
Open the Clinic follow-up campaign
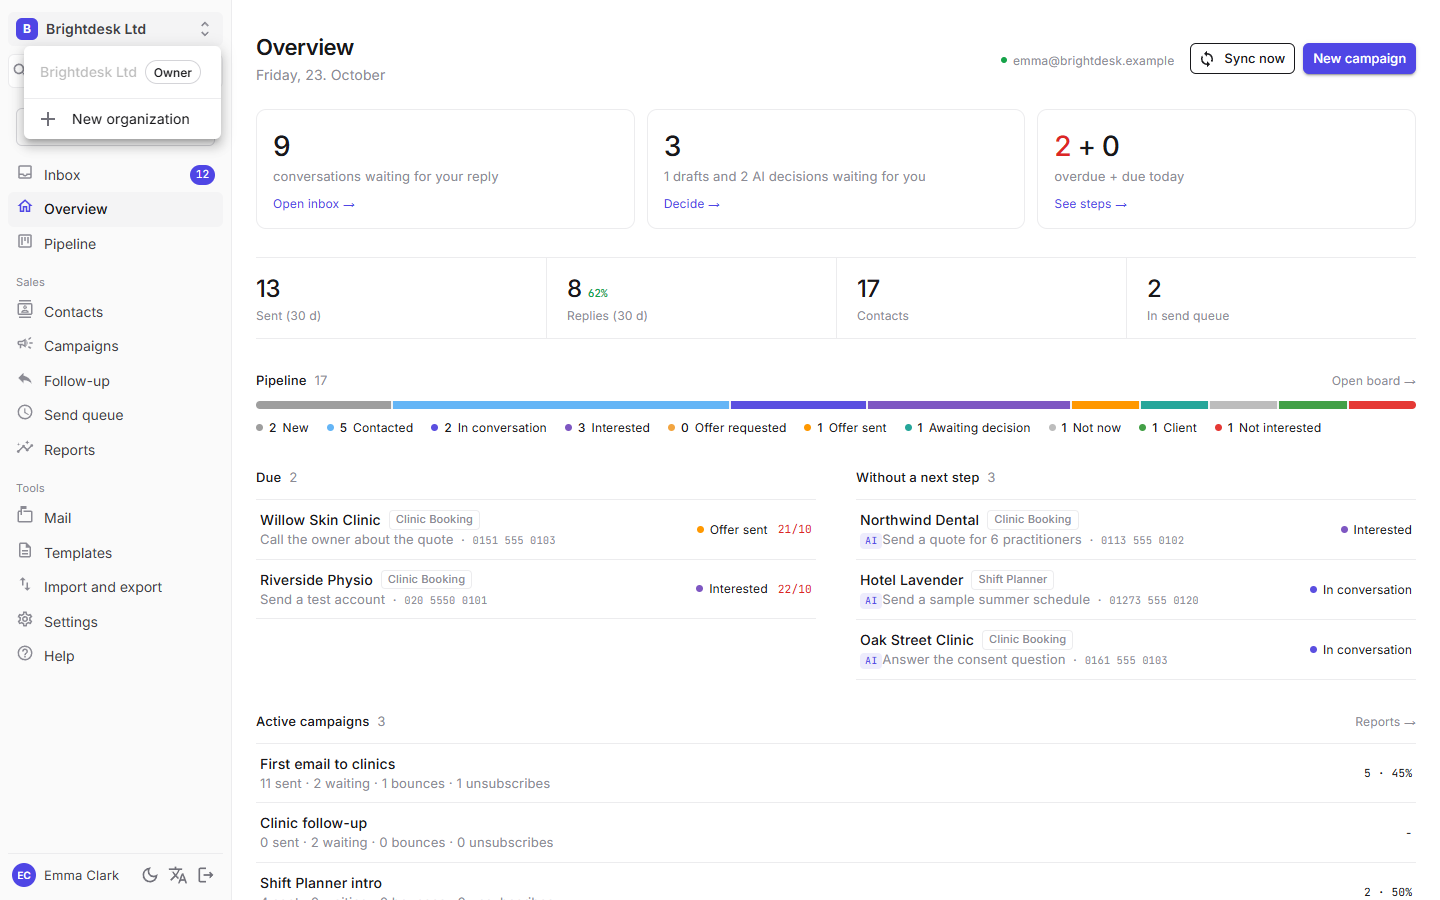click(x=836, y=832)
